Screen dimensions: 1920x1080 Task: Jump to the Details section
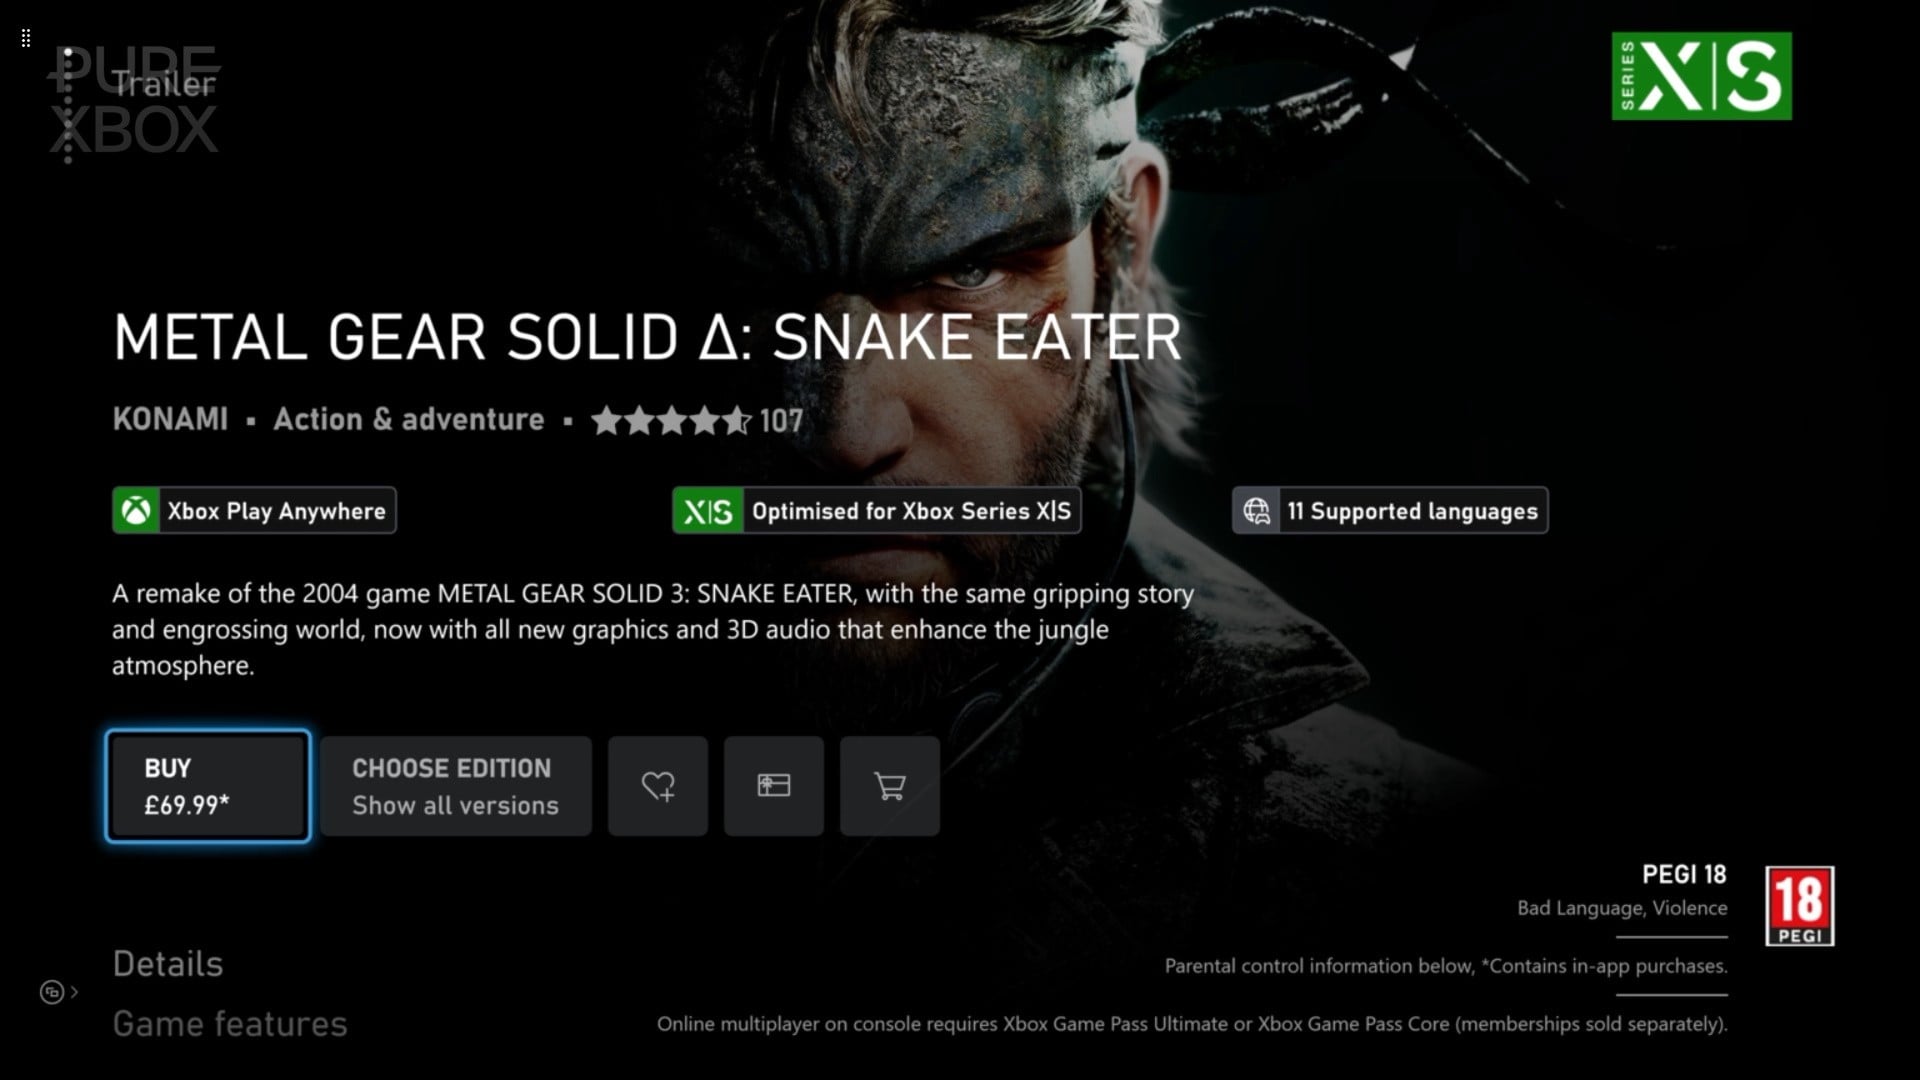[168, 964]
